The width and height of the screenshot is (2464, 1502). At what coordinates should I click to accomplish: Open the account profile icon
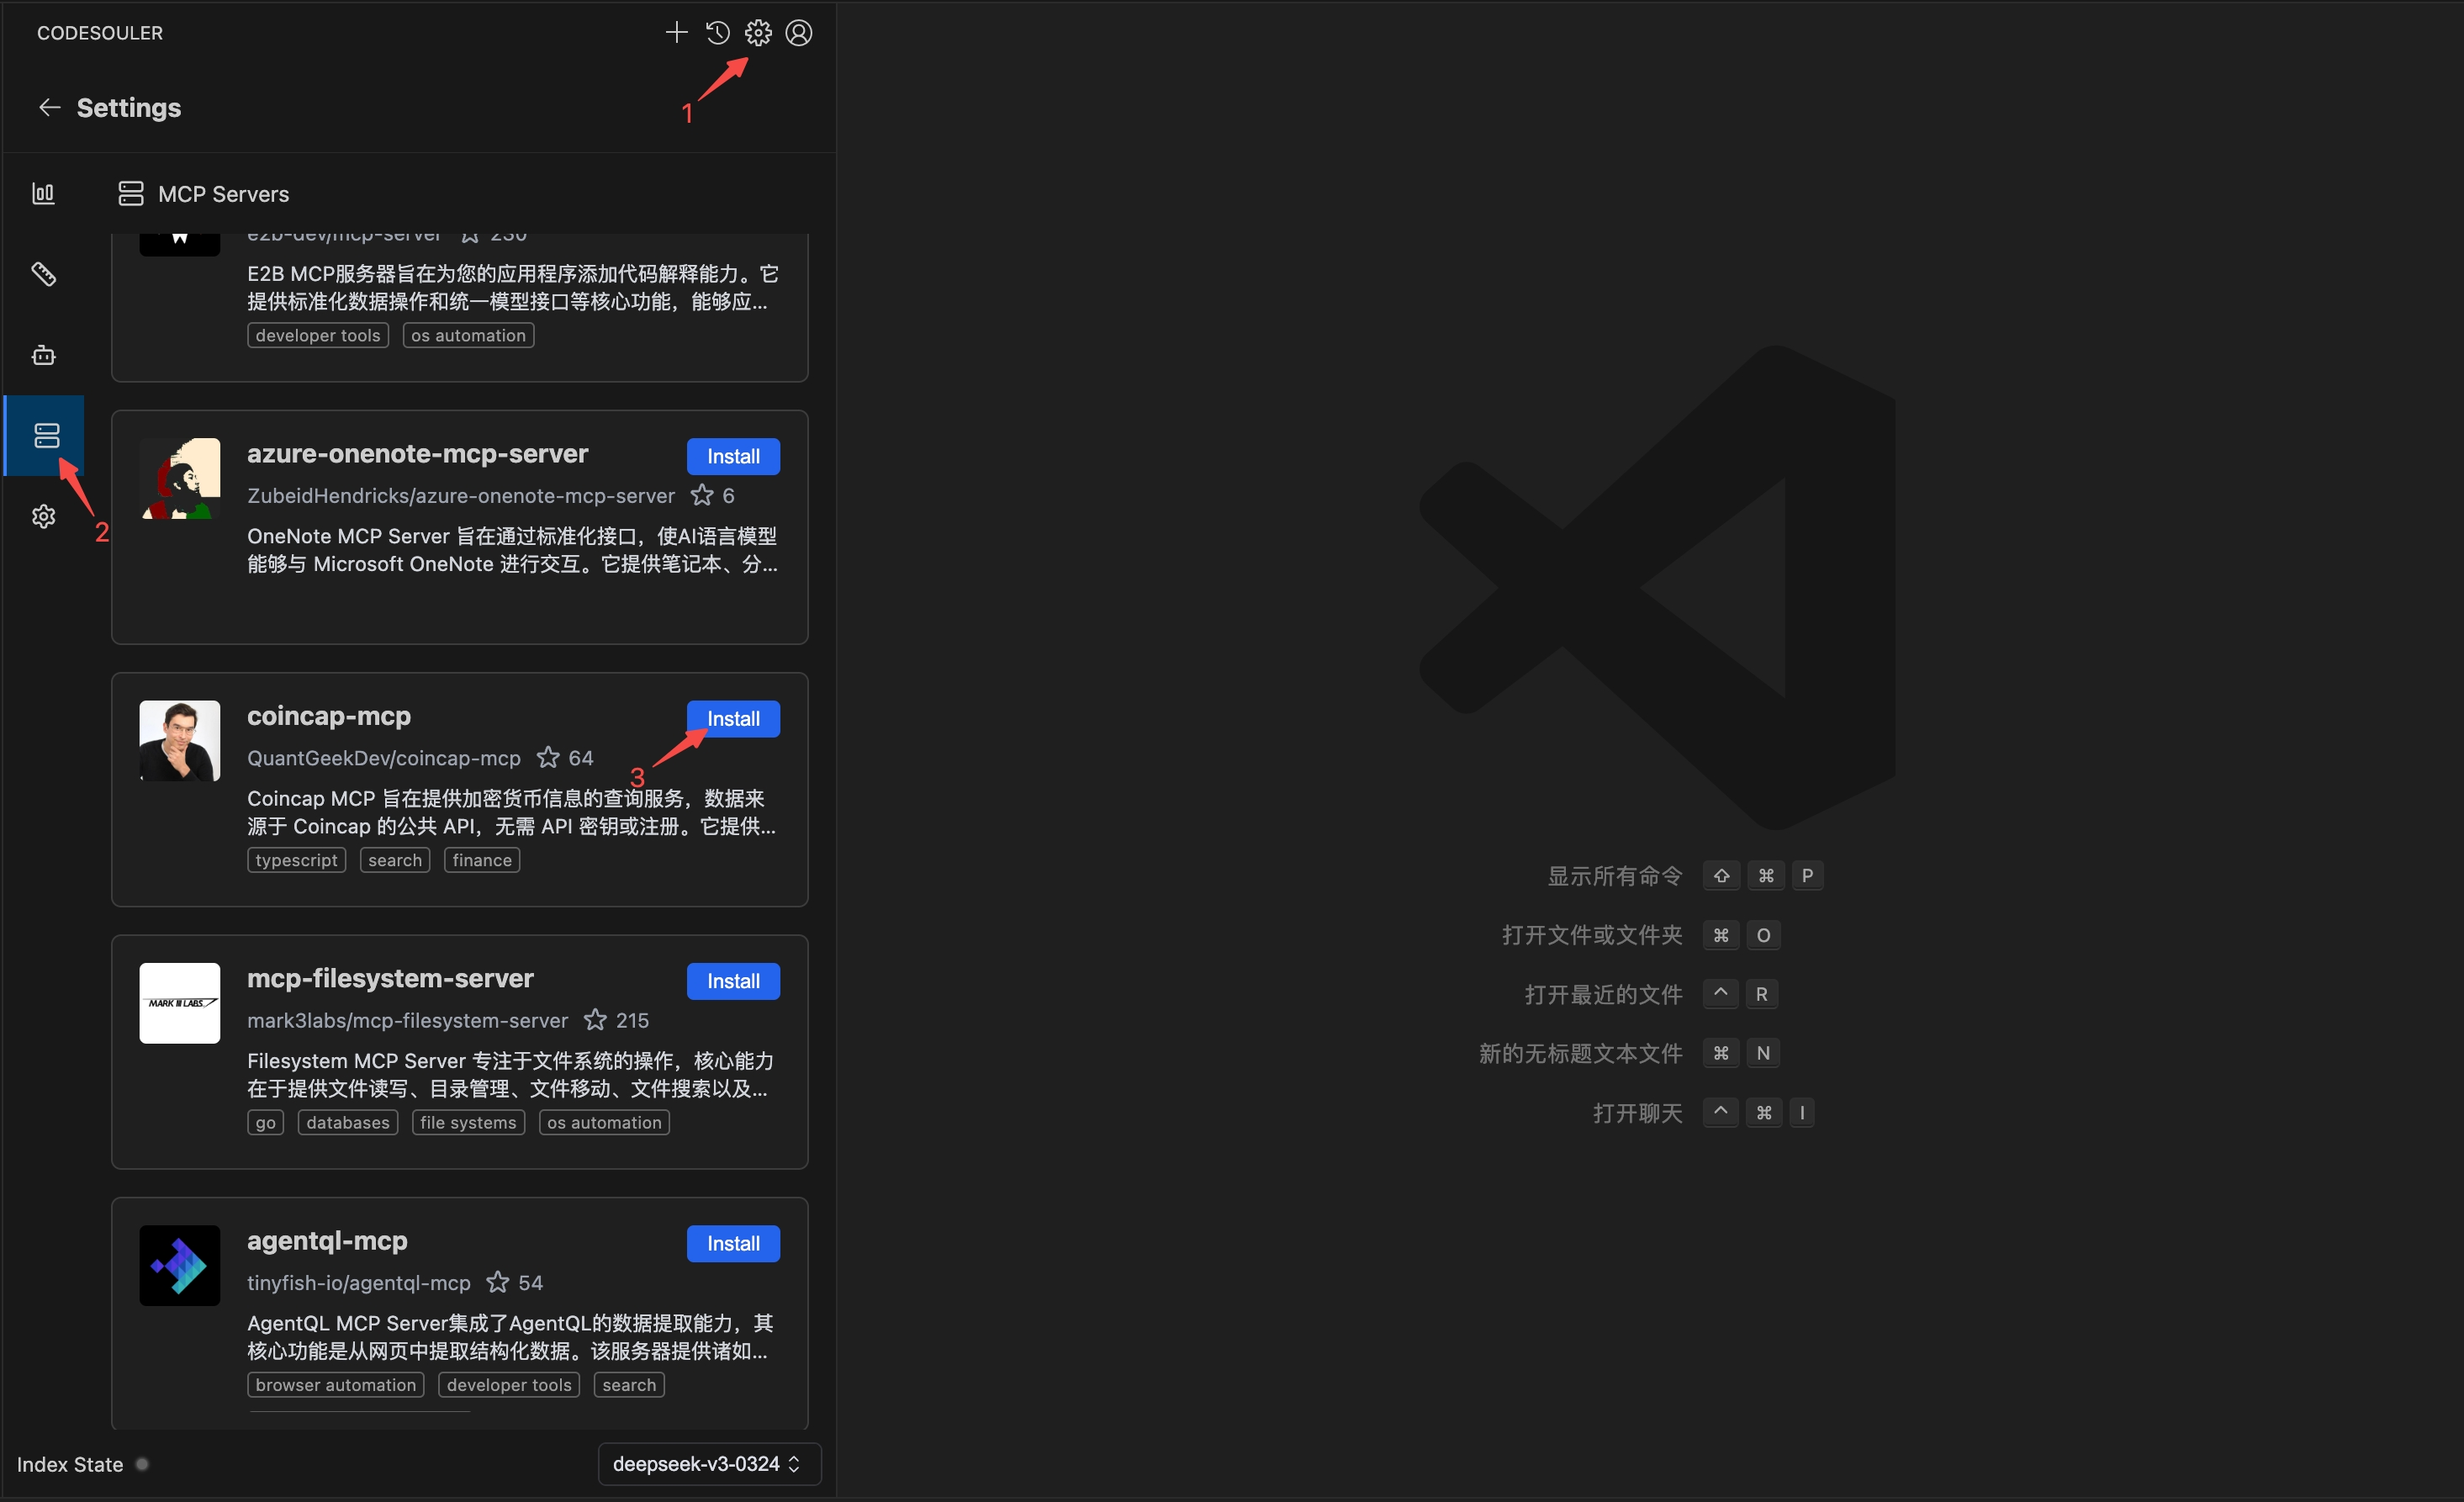(x=799, y=32)
